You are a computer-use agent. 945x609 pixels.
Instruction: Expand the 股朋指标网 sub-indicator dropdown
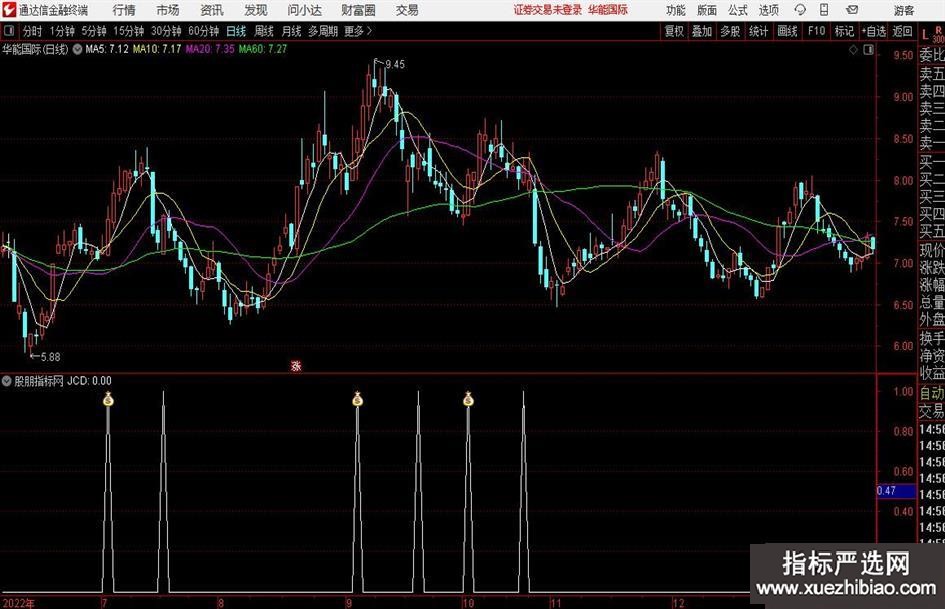pyautogui.click(x=7, y=381)
